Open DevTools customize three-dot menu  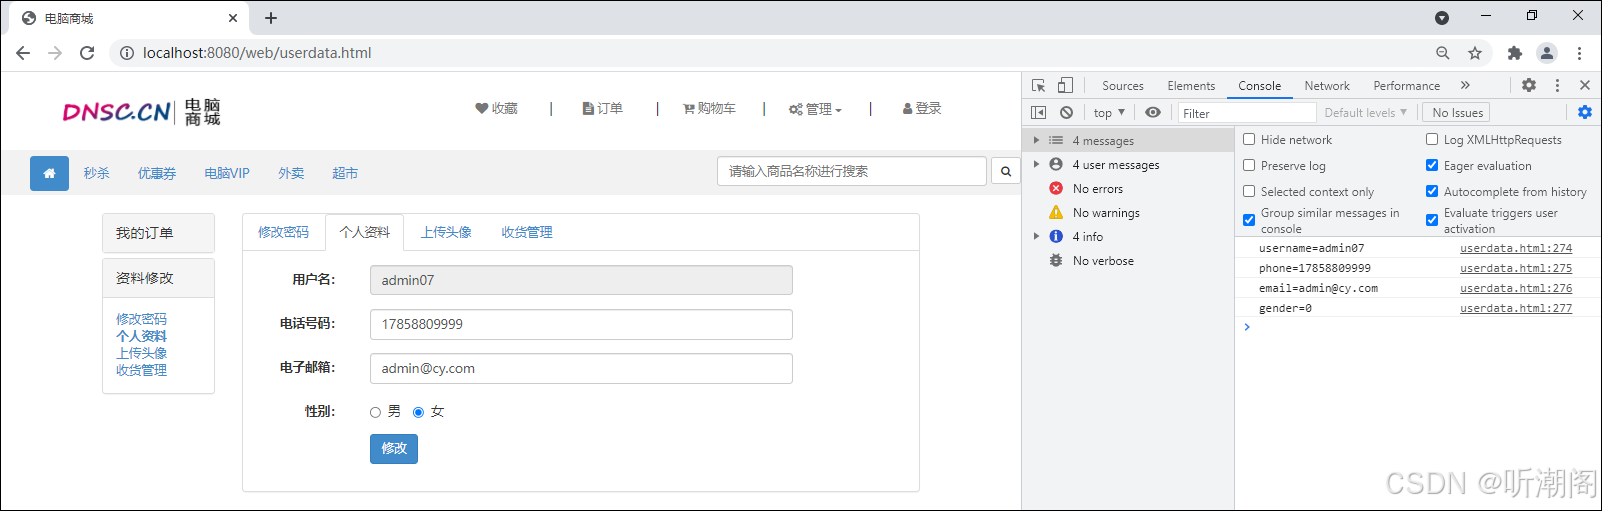point(1557,85)
